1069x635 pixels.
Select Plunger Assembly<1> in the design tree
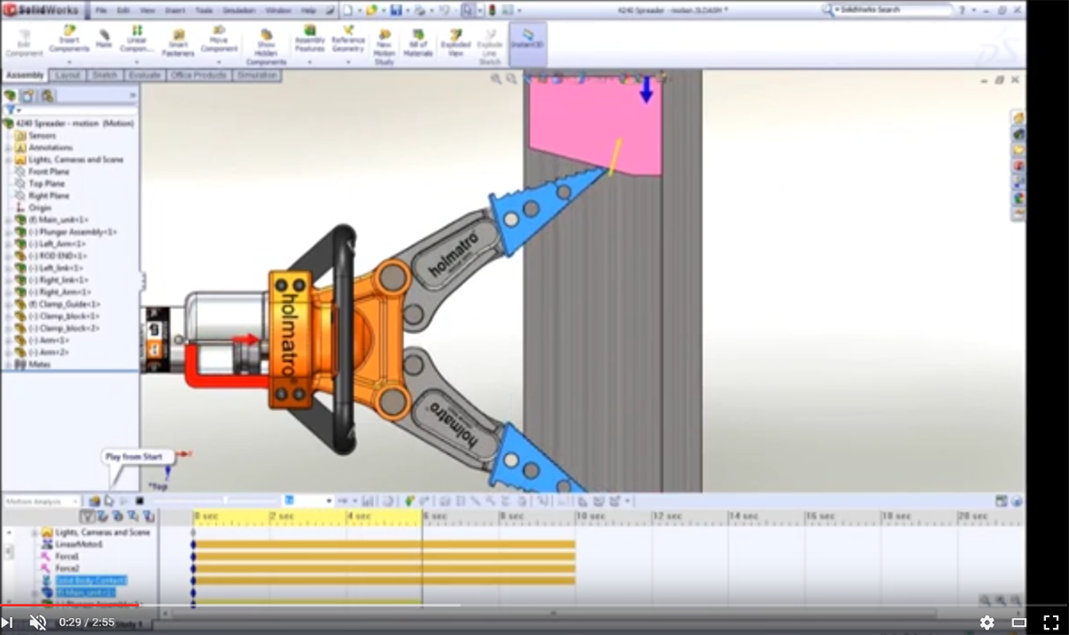72,232
